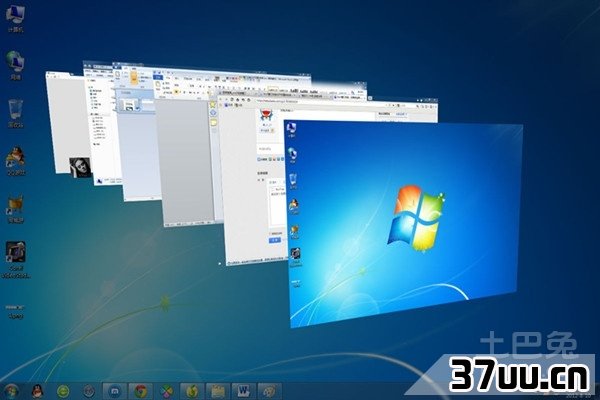Viewport: 600px width, 400px height.
Task: Open the orange box desktop shortcut below QQ game
Action: pos(16,209)
